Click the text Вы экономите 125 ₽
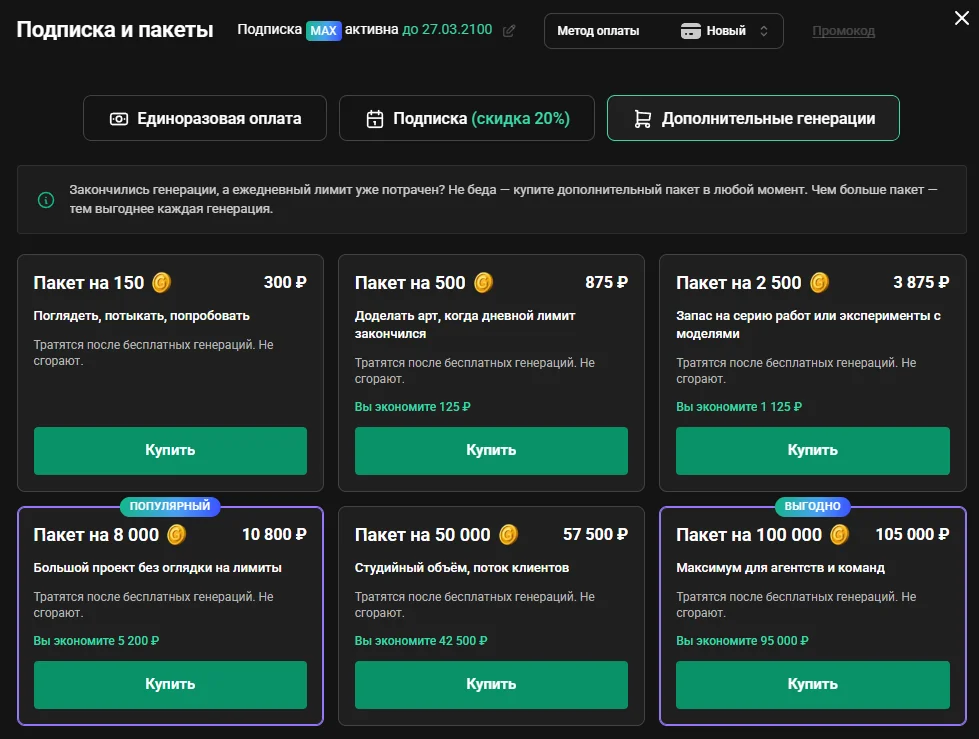Screen dimensions: 979x739 click(x=413, y=407)
